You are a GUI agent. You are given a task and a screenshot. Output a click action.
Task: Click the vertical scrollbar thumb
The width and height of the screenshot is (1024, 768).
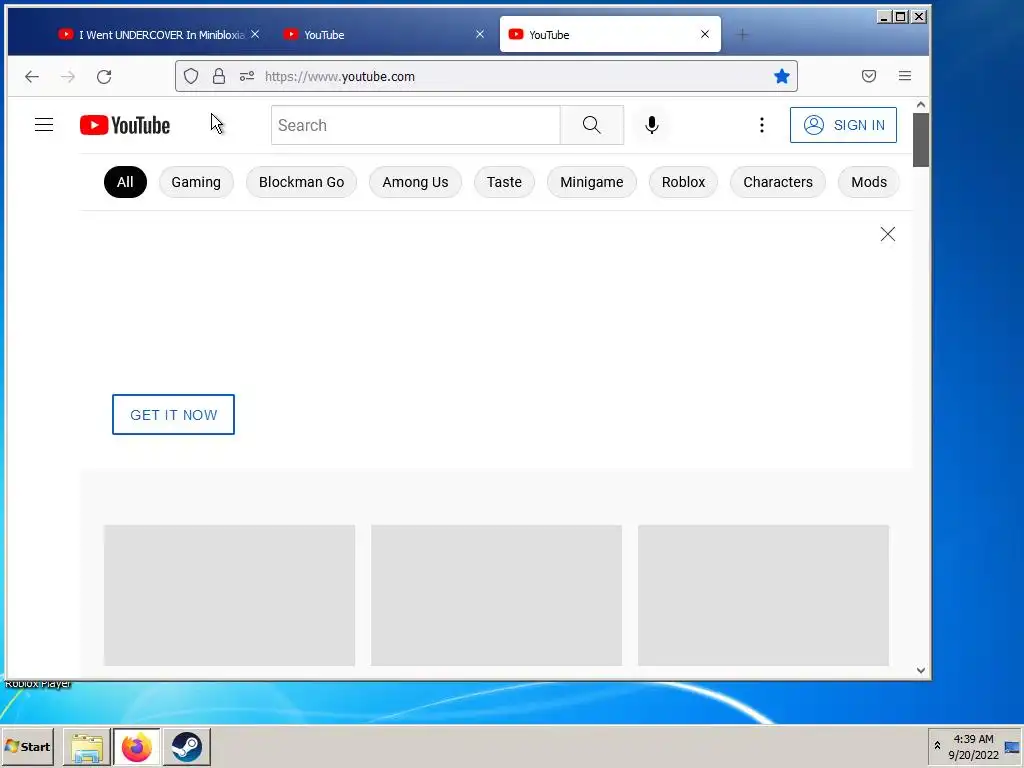(x=921, y=140)
